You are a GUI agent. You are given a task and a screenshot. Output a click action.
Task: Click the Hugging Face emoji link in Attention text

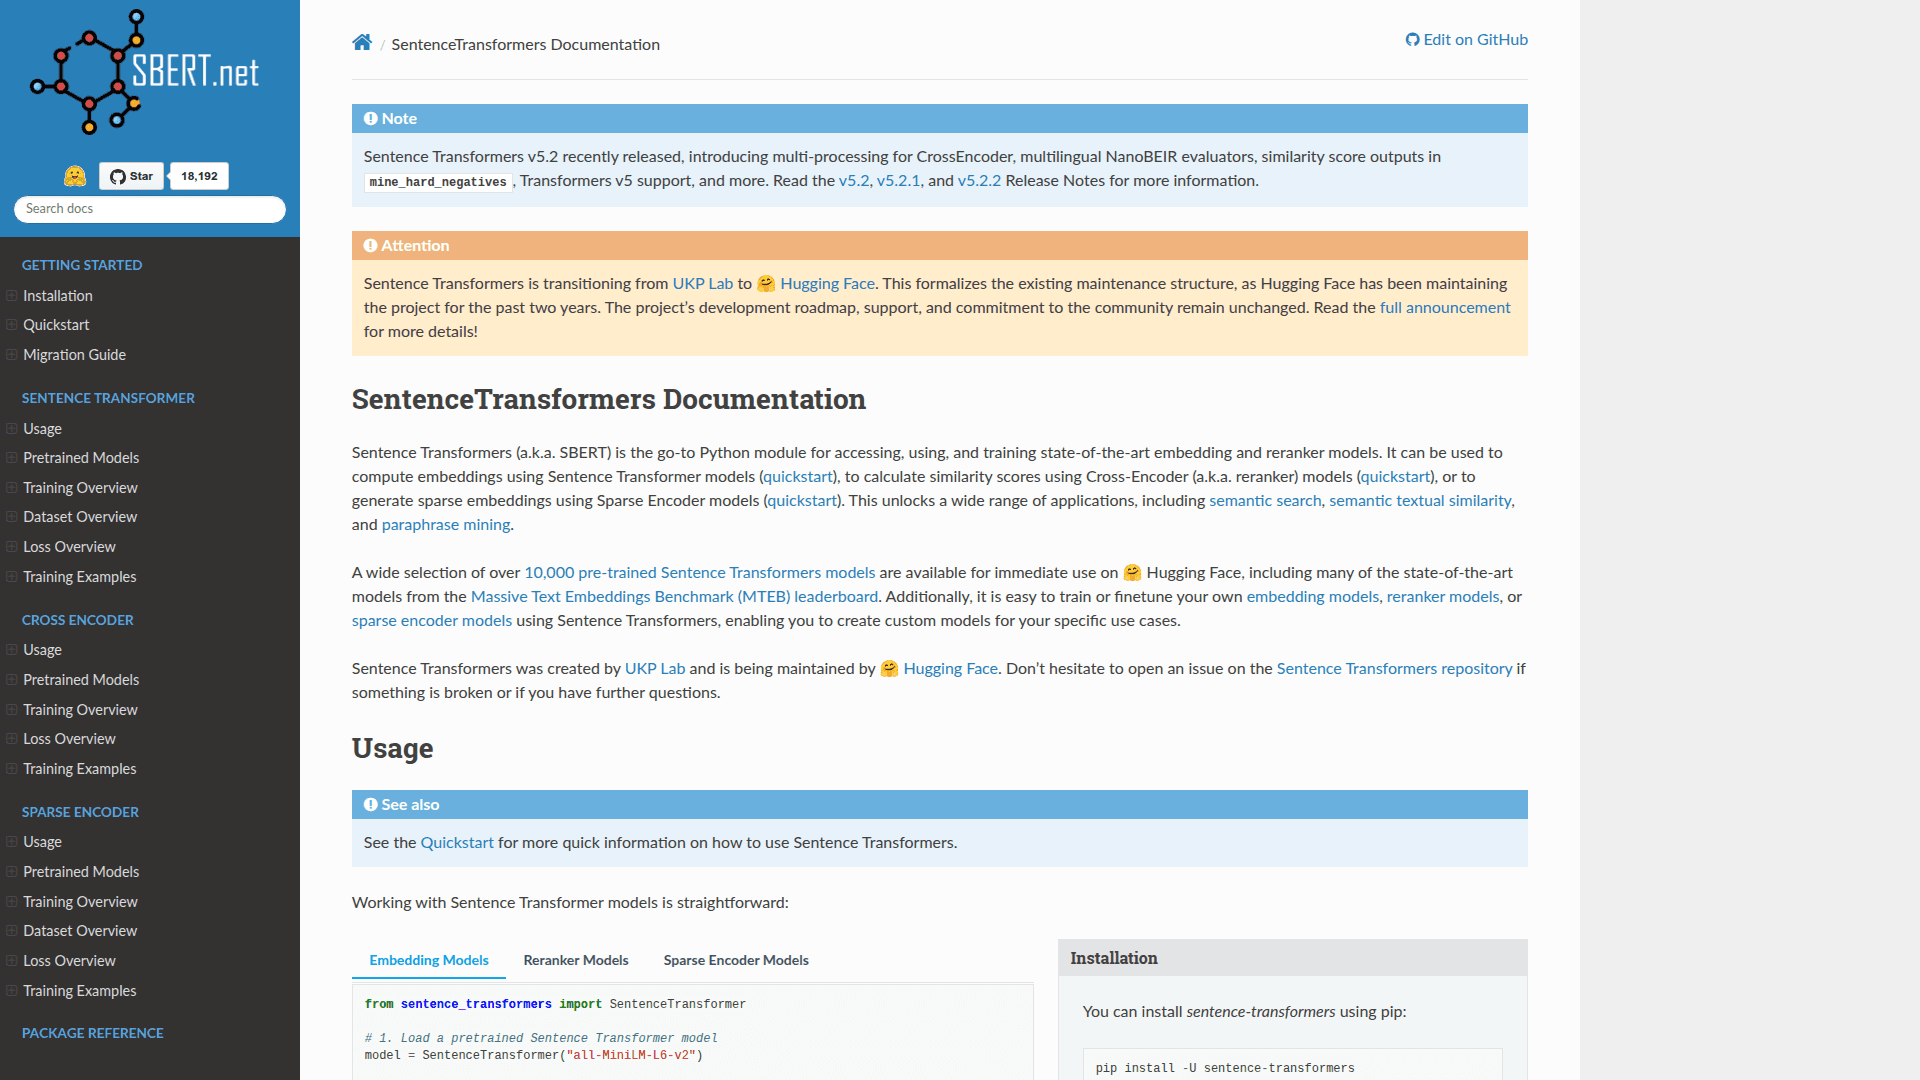(766, 283)
